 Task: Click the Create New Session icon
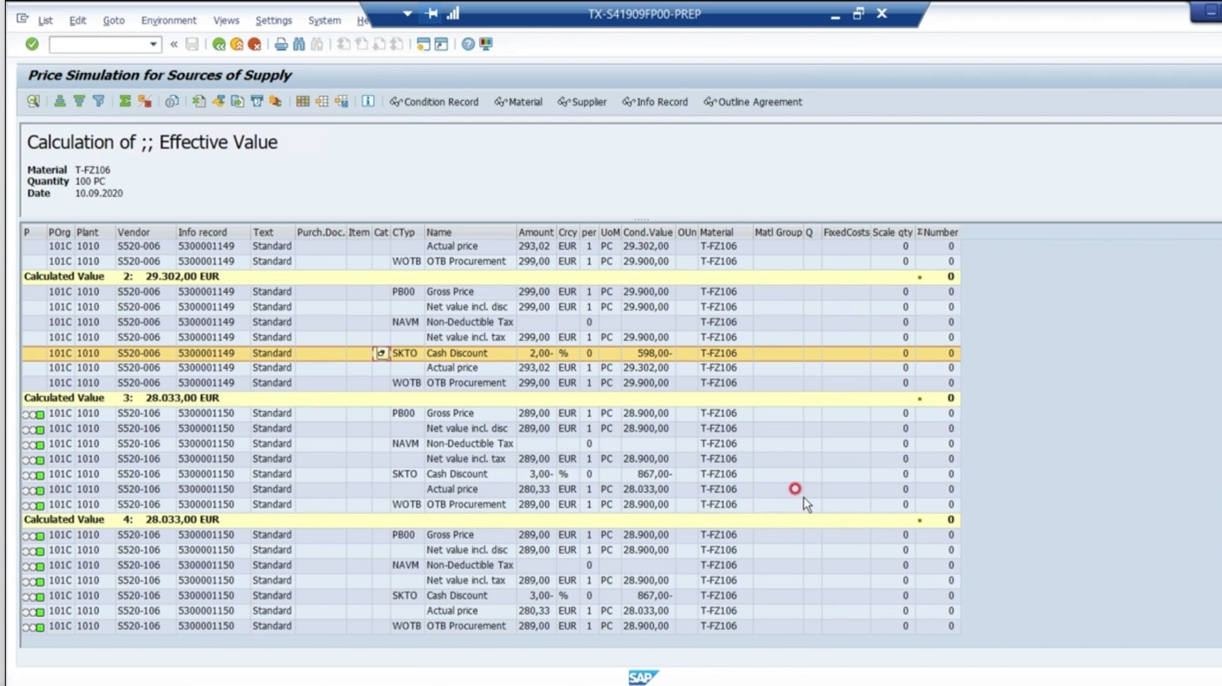point(423,44)
